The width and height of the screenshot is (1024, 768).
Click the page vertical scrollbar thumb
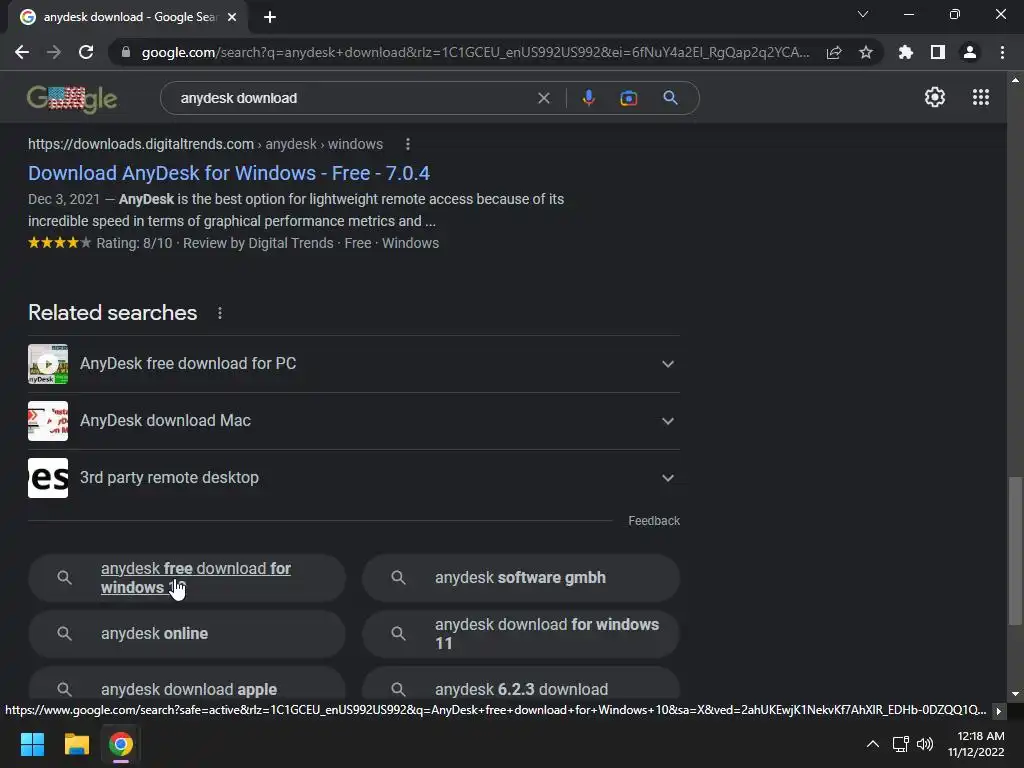[1015, 551]
